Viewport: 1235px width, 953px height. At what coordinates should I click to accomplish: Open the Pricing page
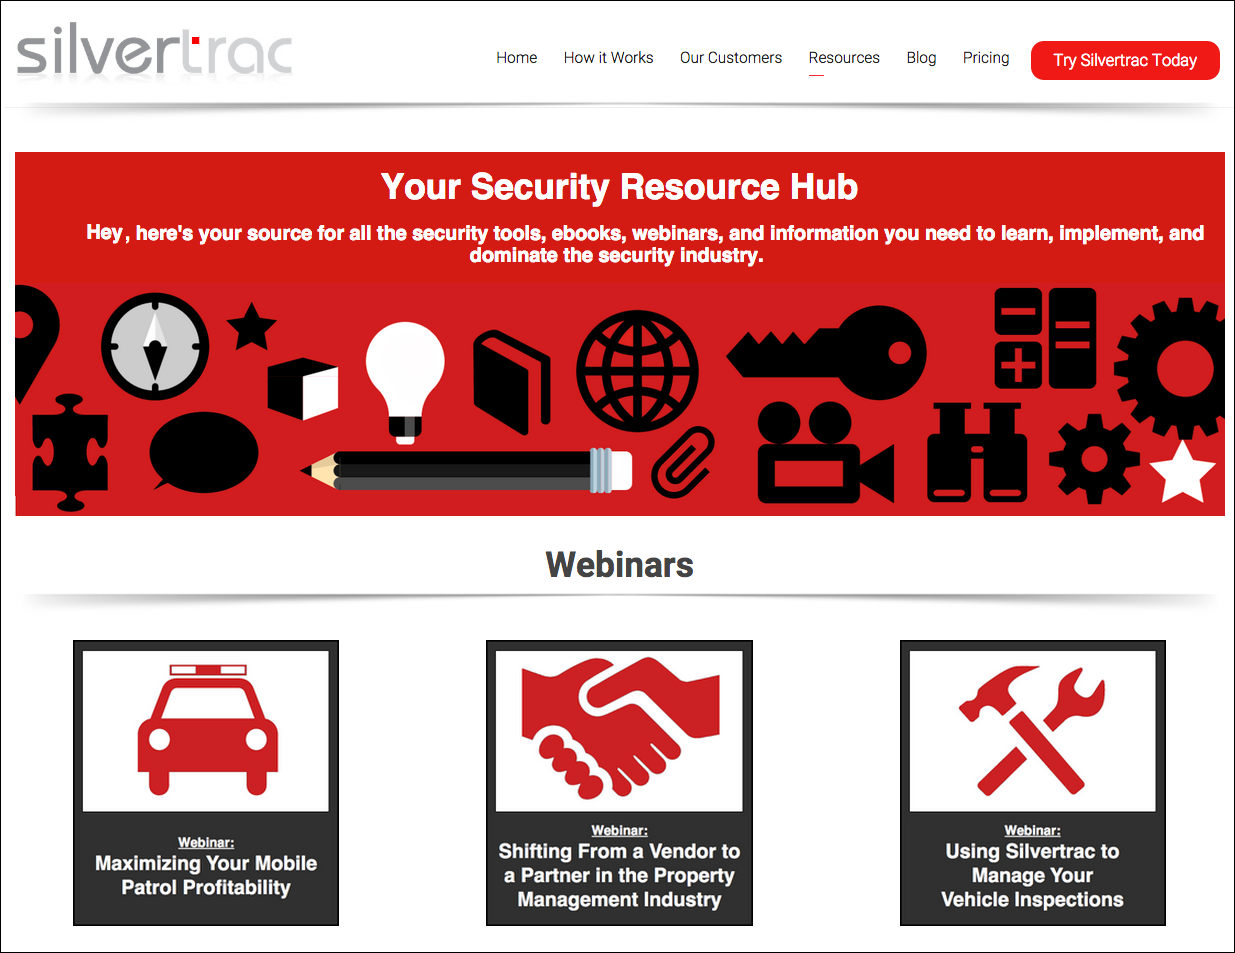coord(986,58)
